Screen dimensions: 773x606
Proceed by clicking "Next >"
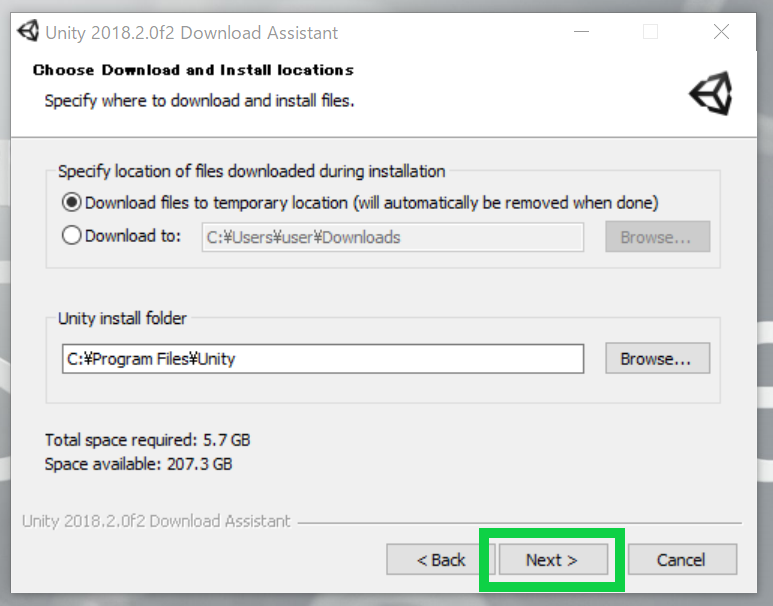point(552,560)
